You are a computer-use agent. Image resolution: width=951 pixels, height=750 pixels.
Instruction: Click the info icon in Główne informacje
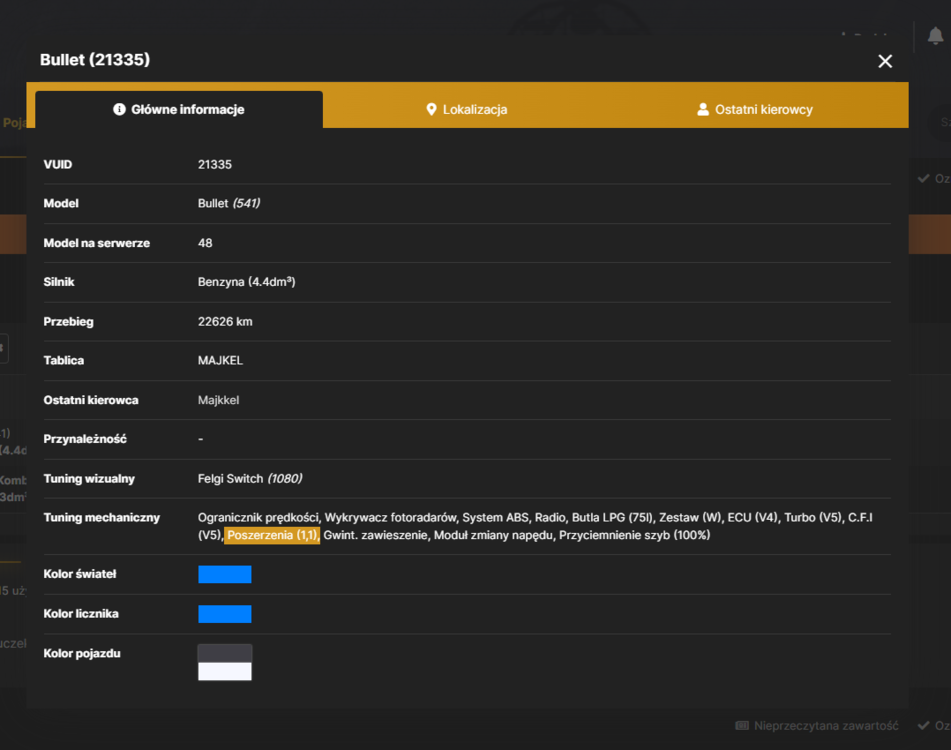119,109
